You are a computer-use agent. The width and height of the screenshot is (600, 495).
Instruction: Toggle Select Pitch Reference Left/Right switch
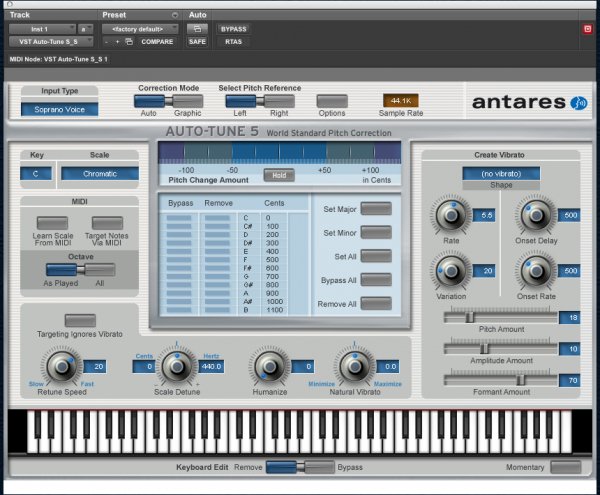click(x=260, y=101)
